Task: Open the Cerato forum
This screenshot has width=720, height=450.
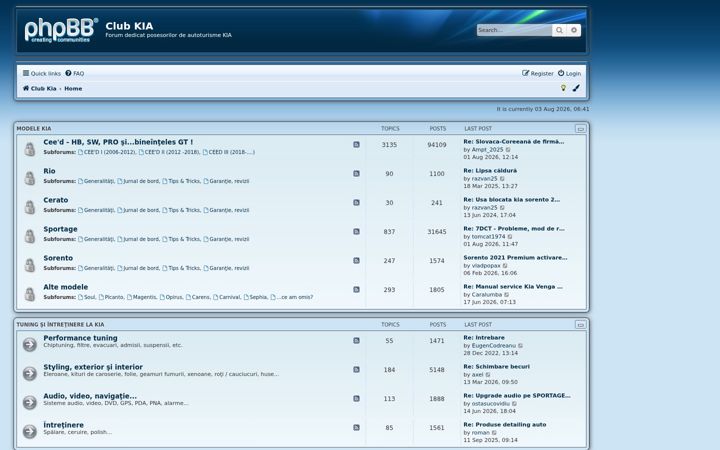Action: 56,200
